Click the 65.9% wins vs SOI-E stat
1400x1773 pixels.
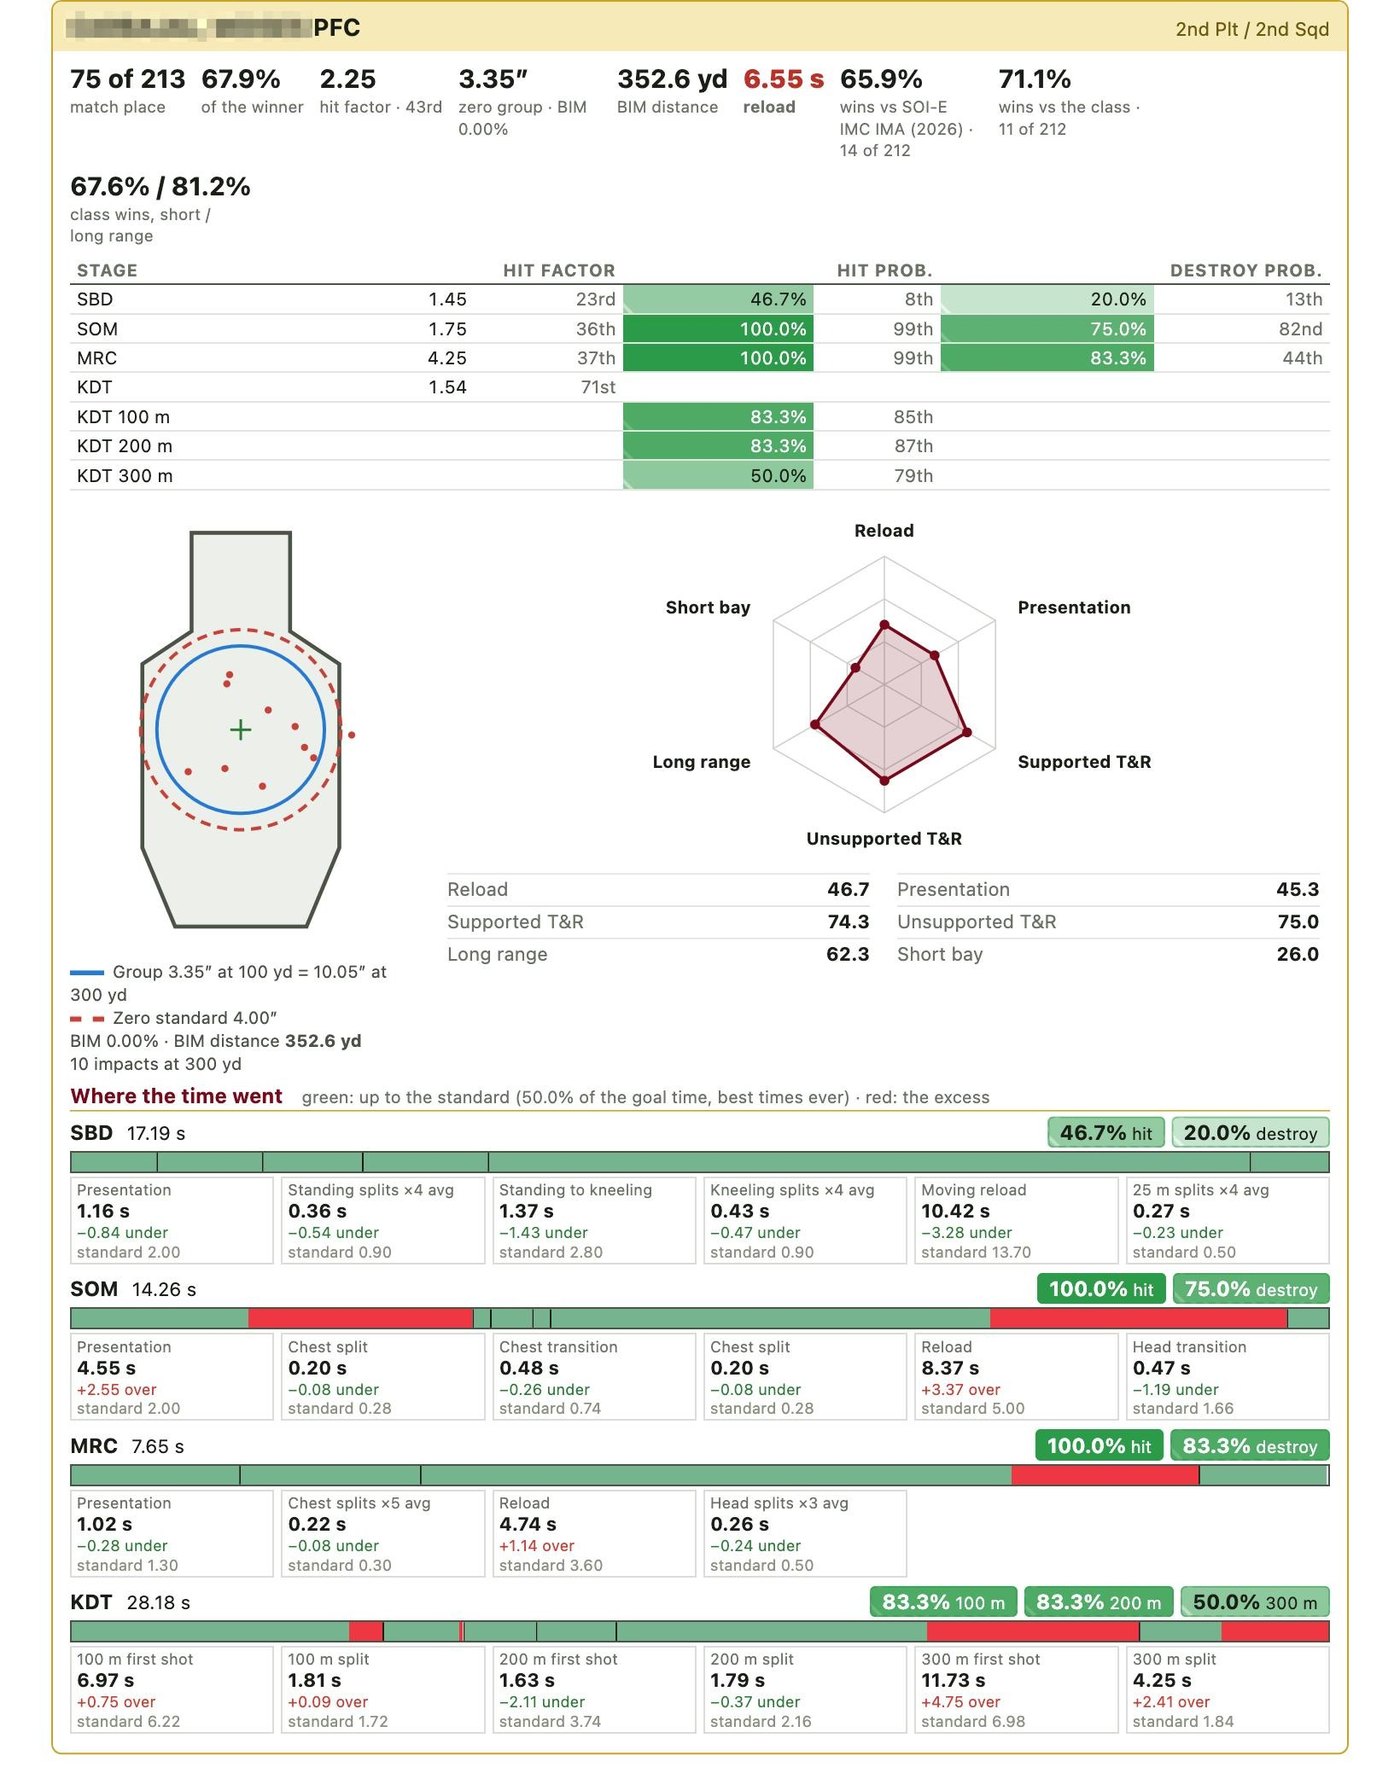[x=907, y=112]
